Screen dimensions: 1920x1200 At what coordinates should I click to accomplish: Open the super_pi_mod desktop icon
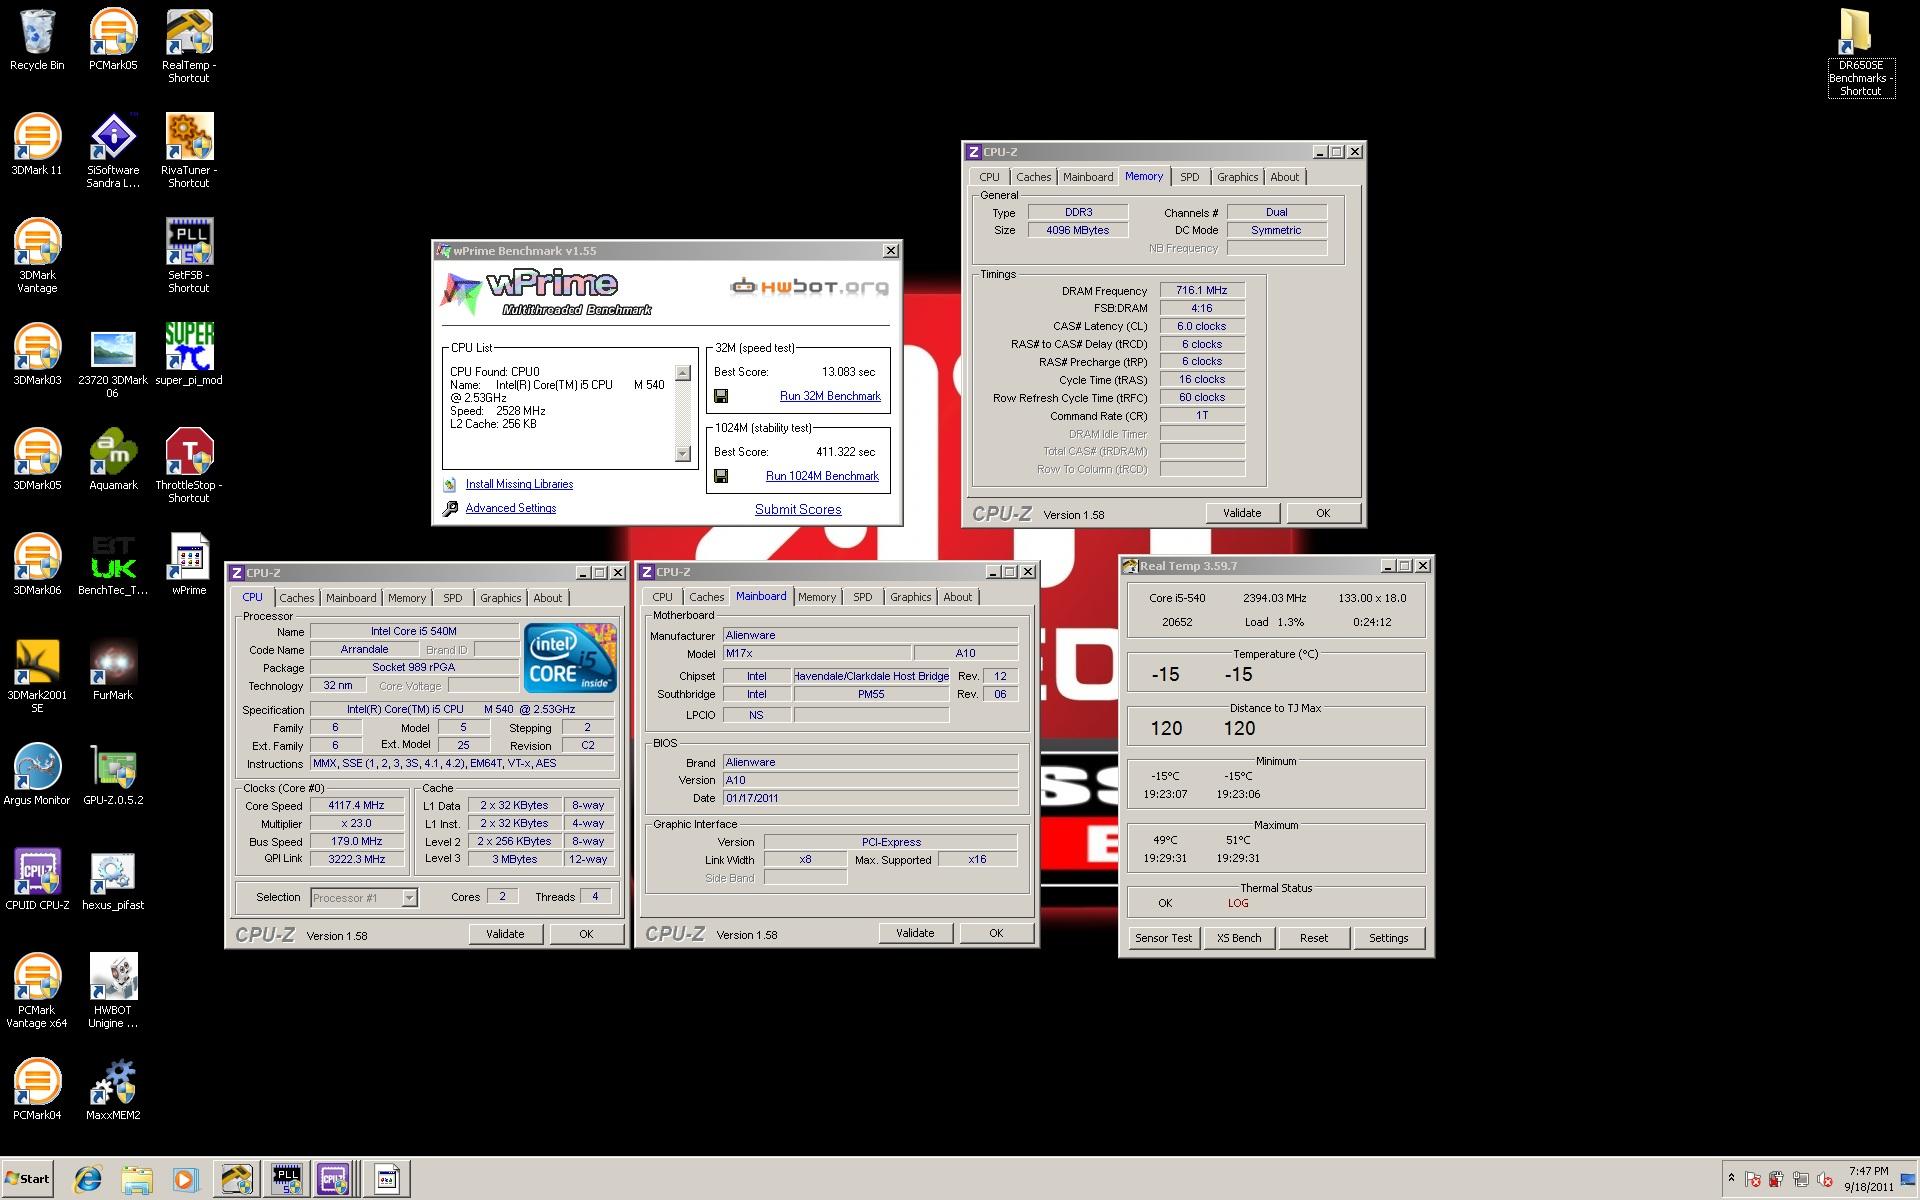coord(189,355)
